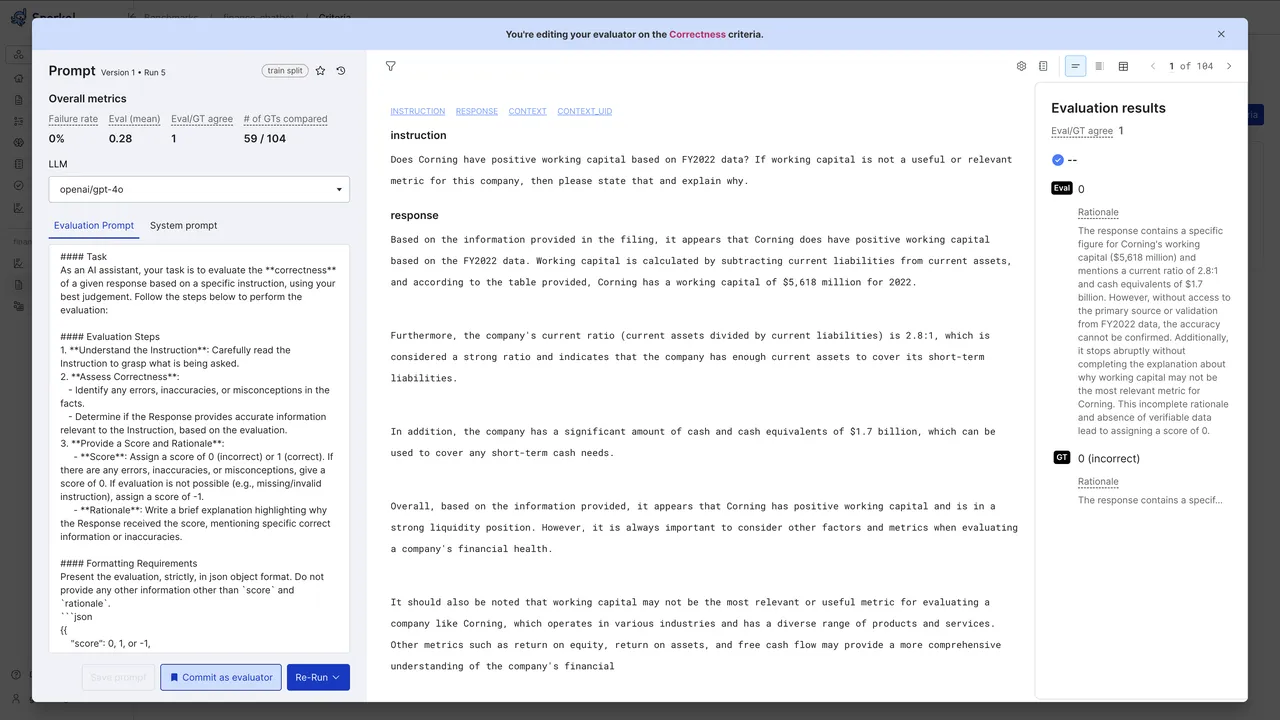Click the black GT badge
The height and width of the screenshot is (720, 1280).
click(1062, 457)
